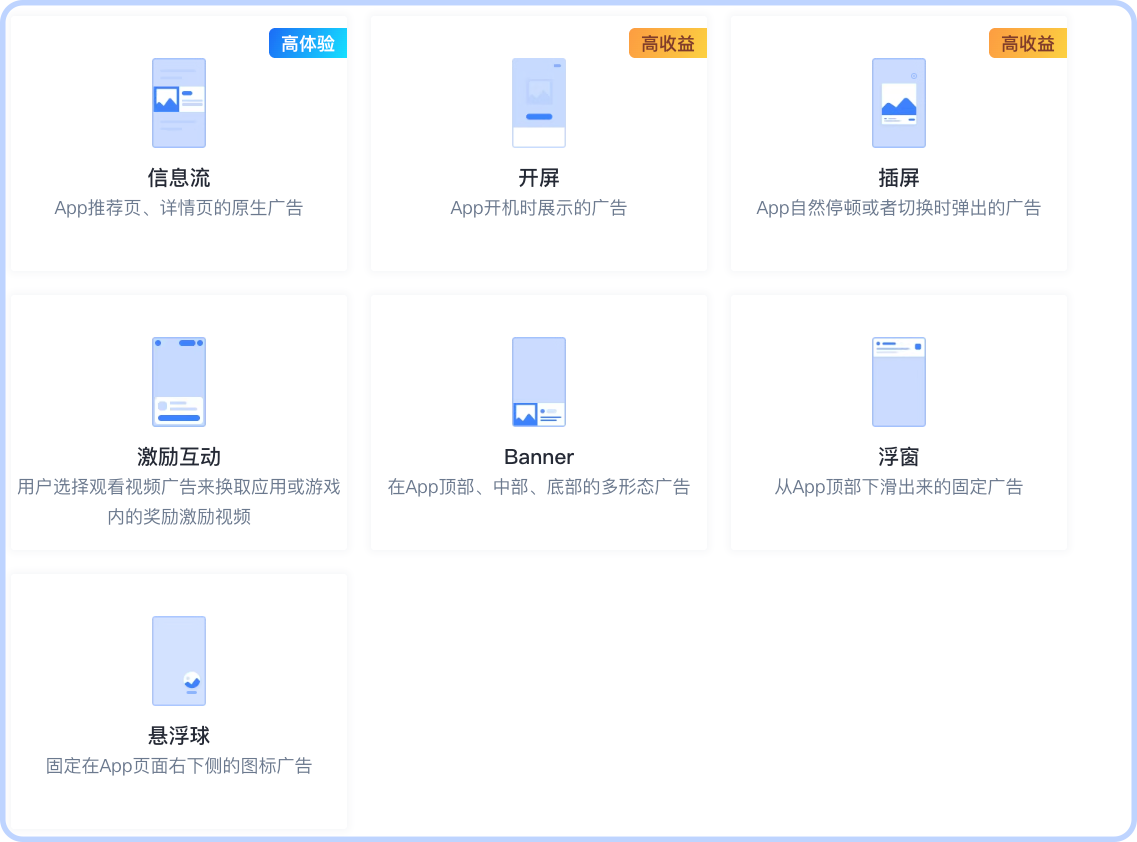1137x842 pixels.
Task: Select the 悬浮球 title
Action: [x=179, y=735]
